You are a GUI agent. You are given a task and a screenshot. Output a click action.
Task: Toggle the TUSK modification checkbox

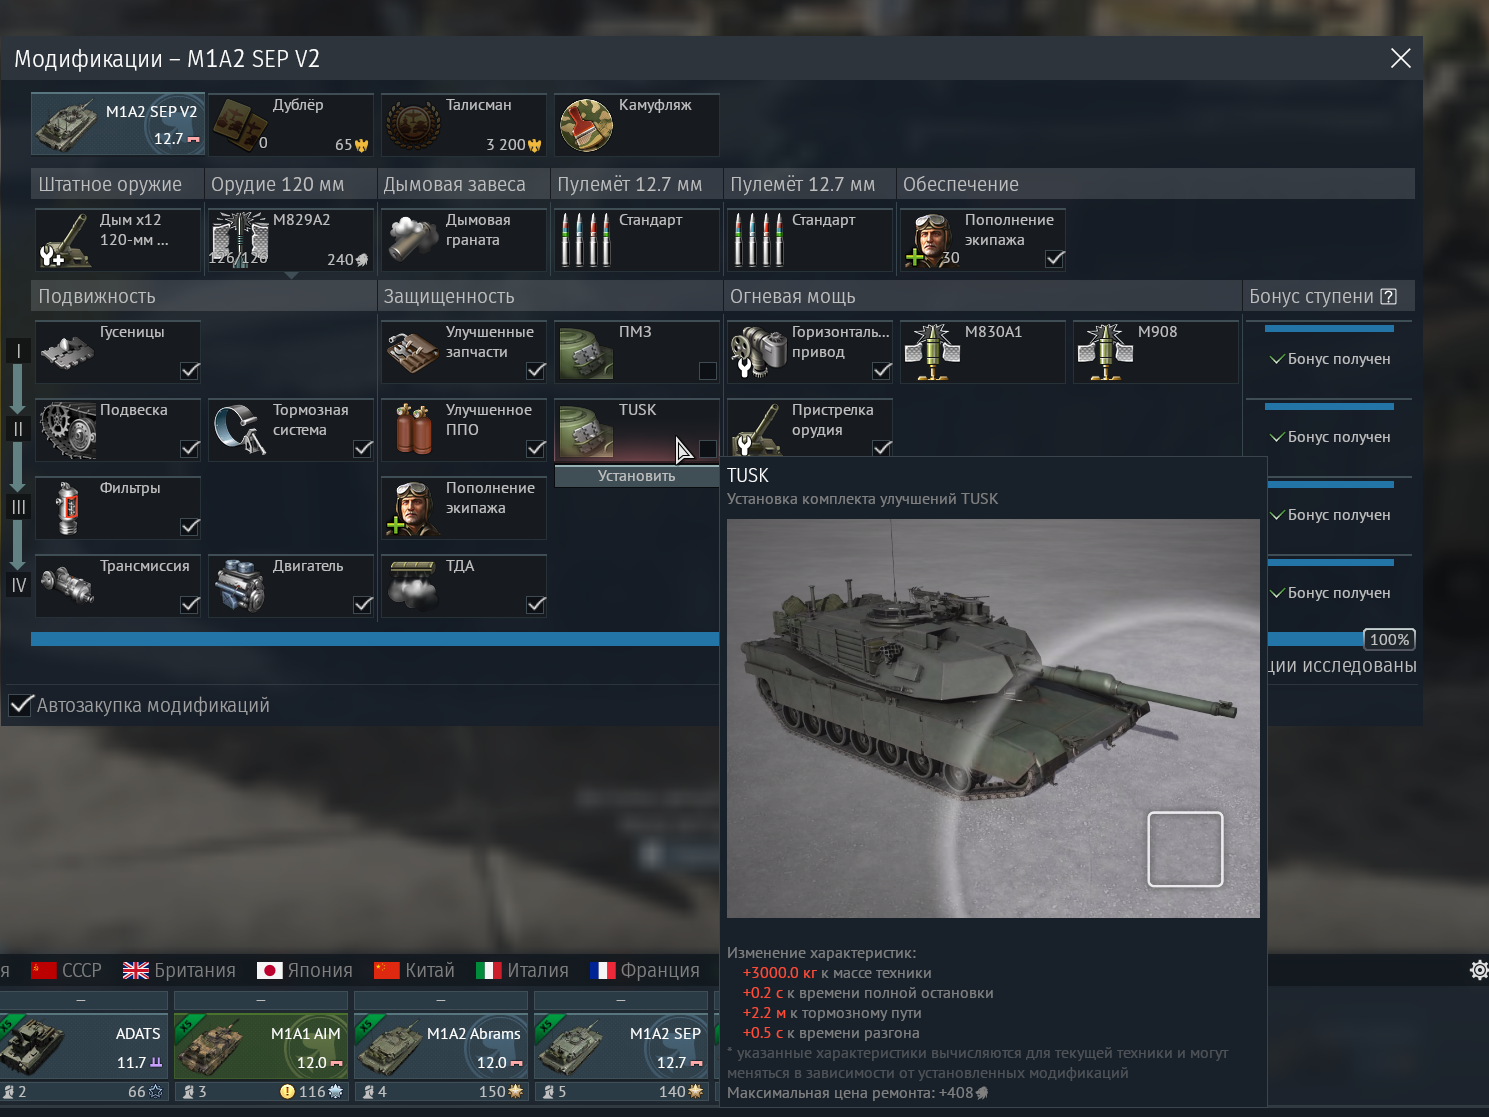point(708,449)
